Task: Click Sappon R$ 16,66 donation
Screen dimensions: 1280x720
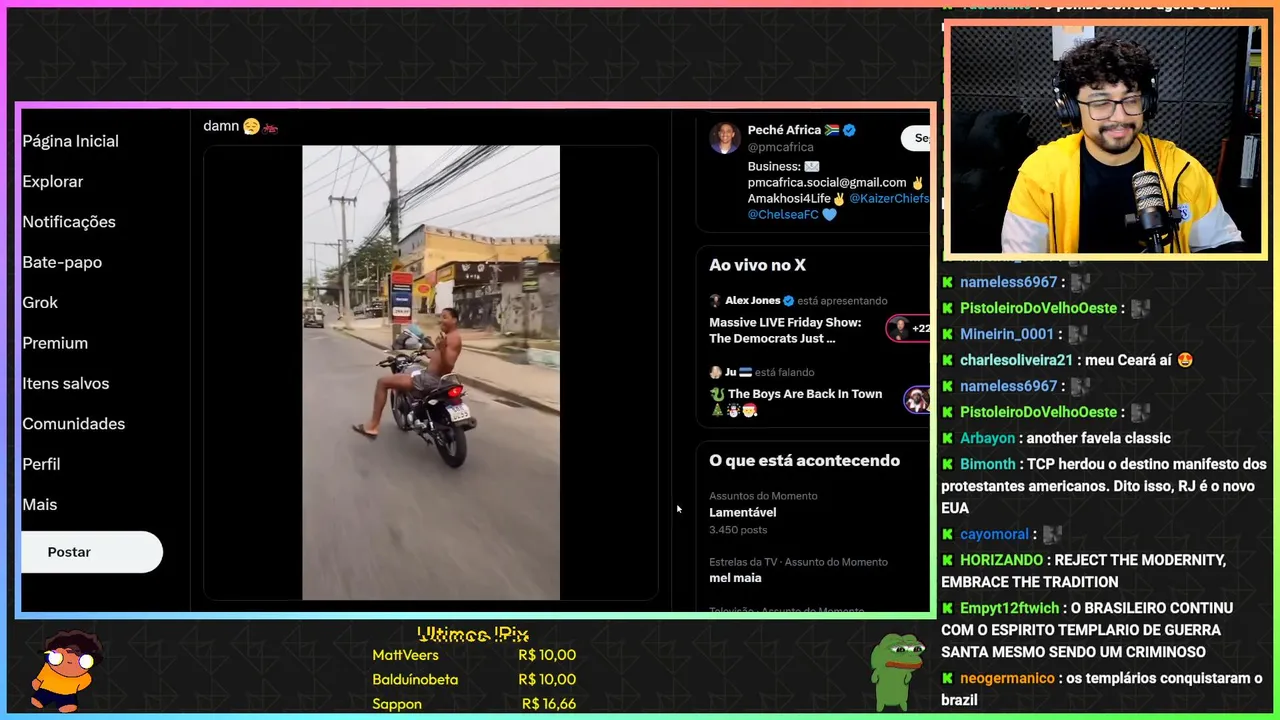Action: click(474, 704)
